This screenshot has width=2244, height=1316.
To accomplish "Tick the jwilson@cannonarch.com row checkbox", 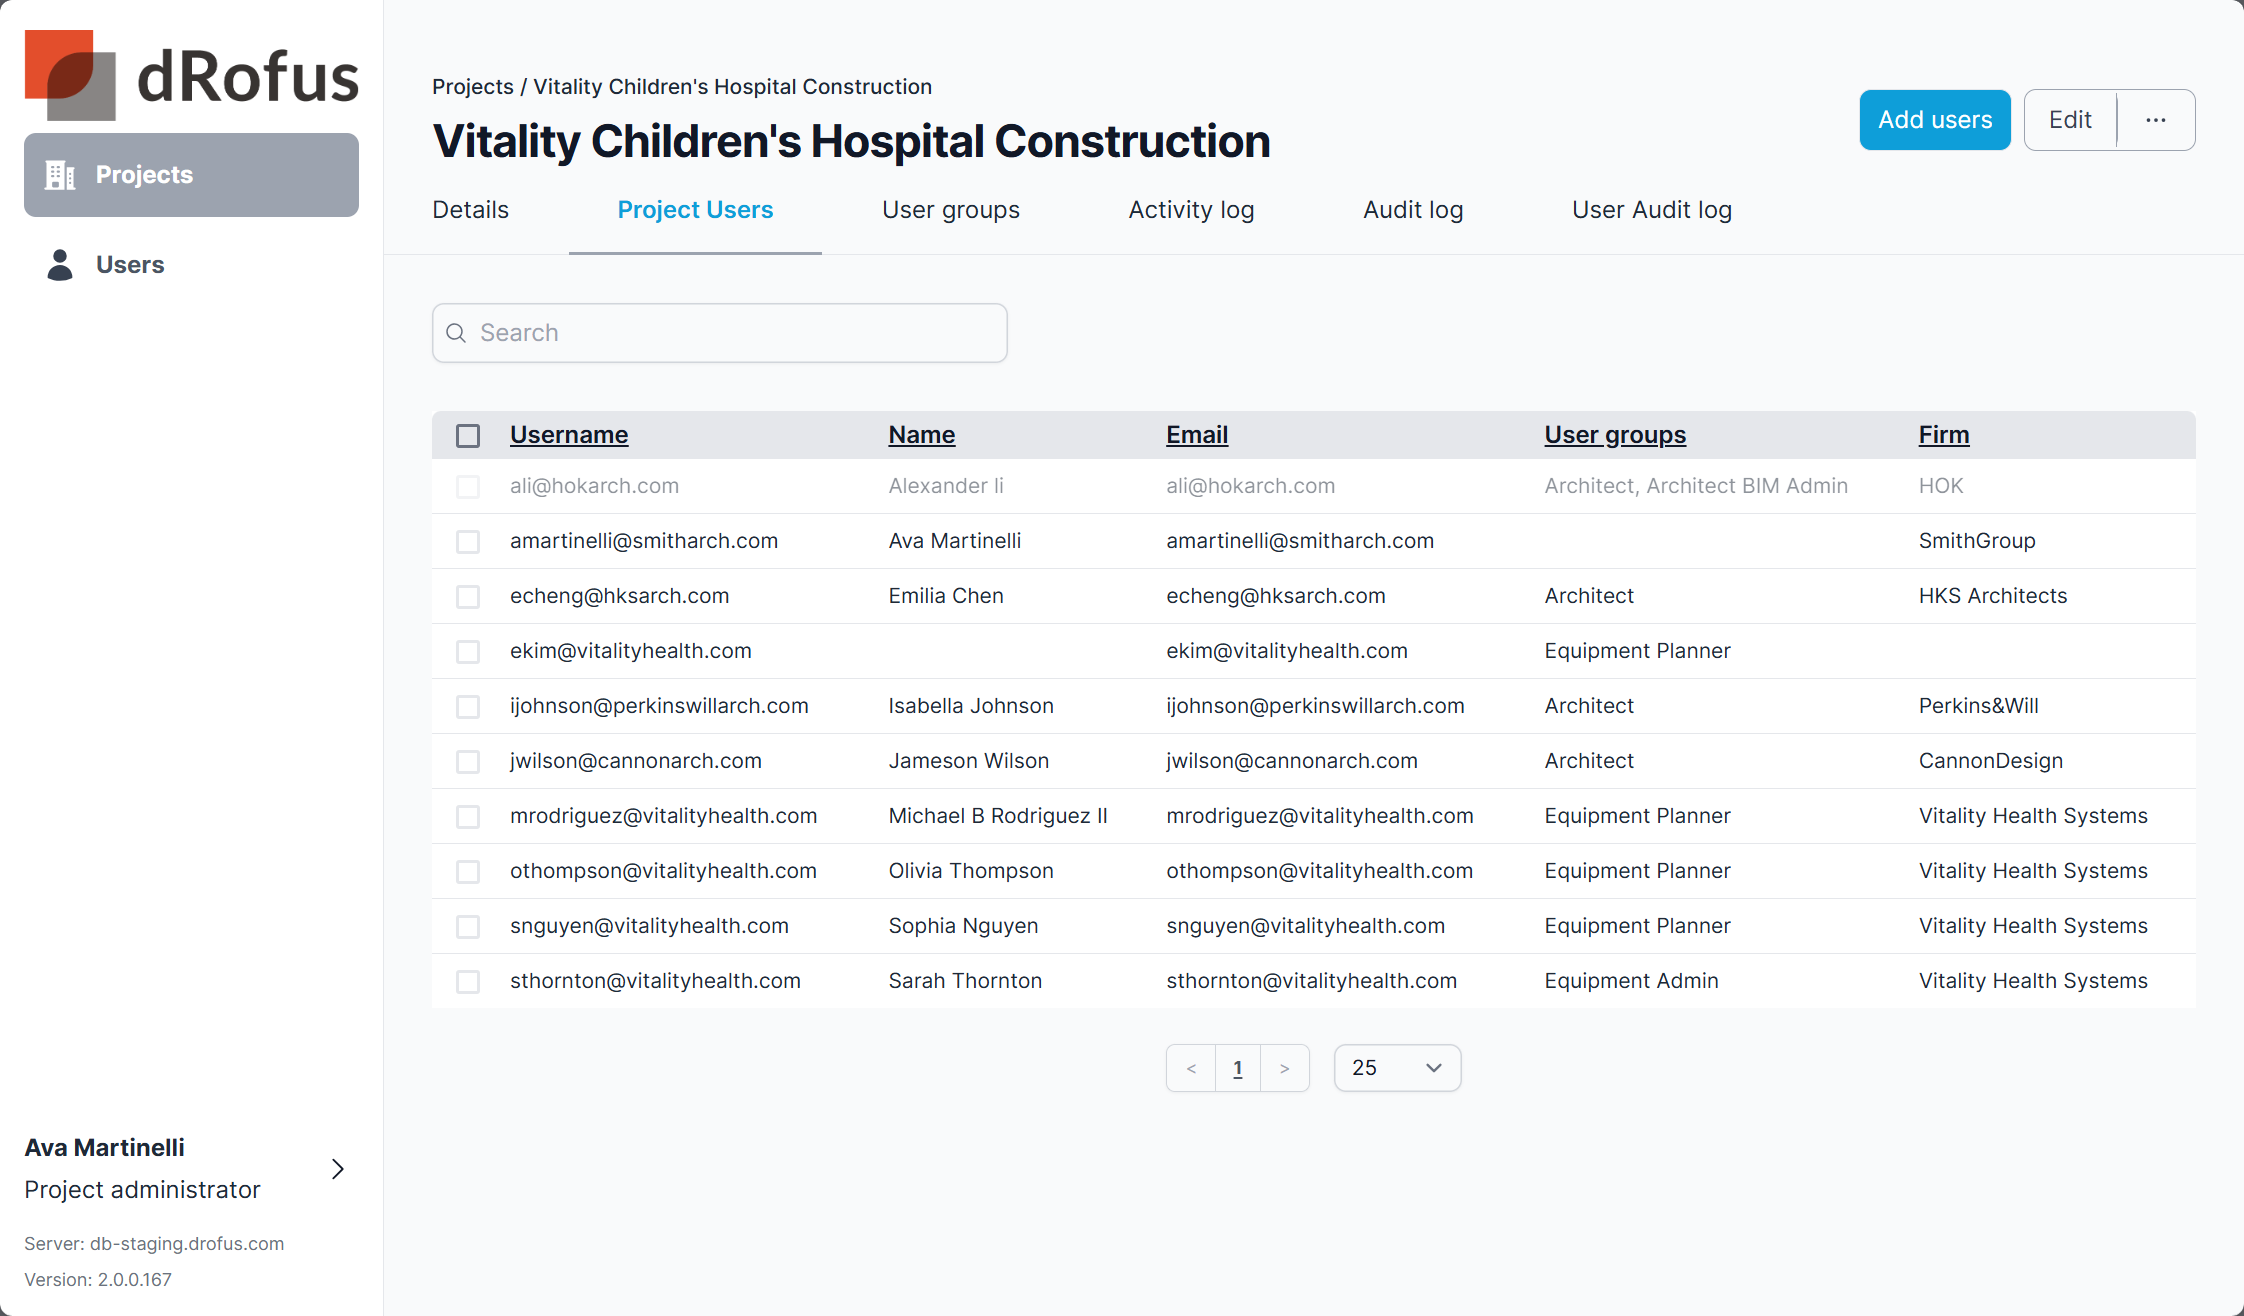I will click(468, 762).
